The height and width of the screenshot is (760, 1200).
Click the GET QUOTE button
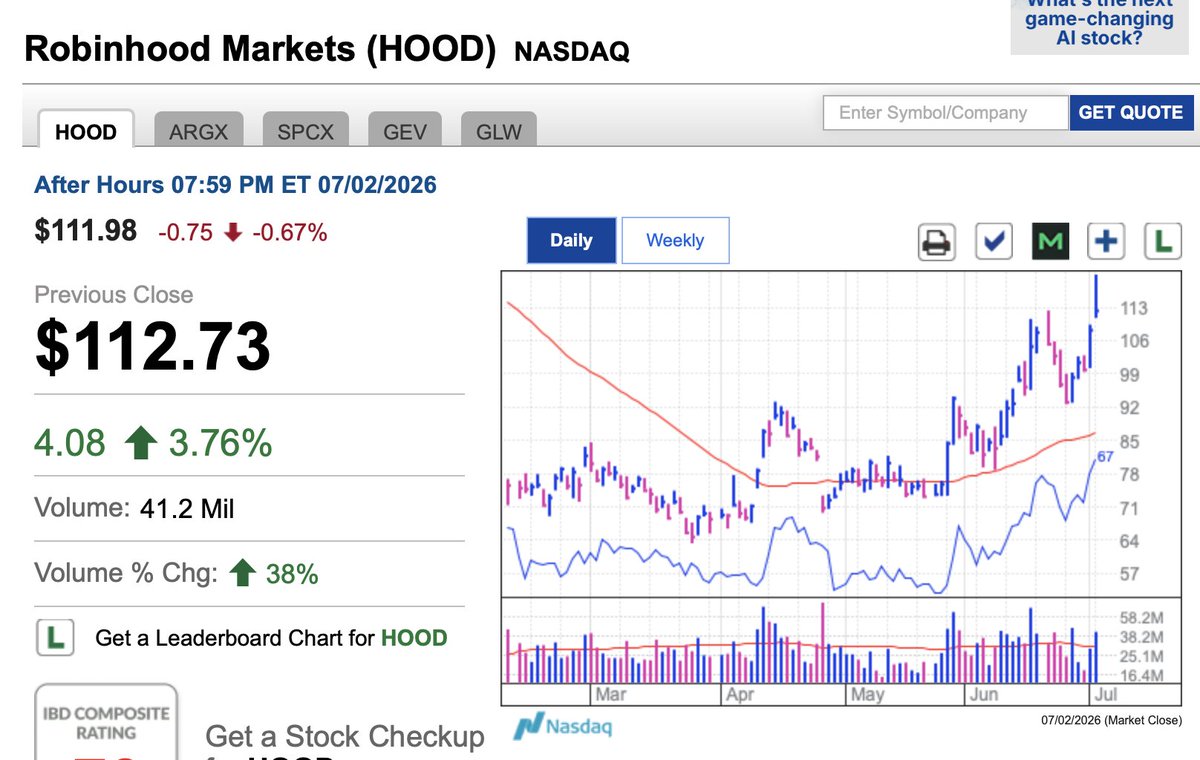[x=1131, y=112]
